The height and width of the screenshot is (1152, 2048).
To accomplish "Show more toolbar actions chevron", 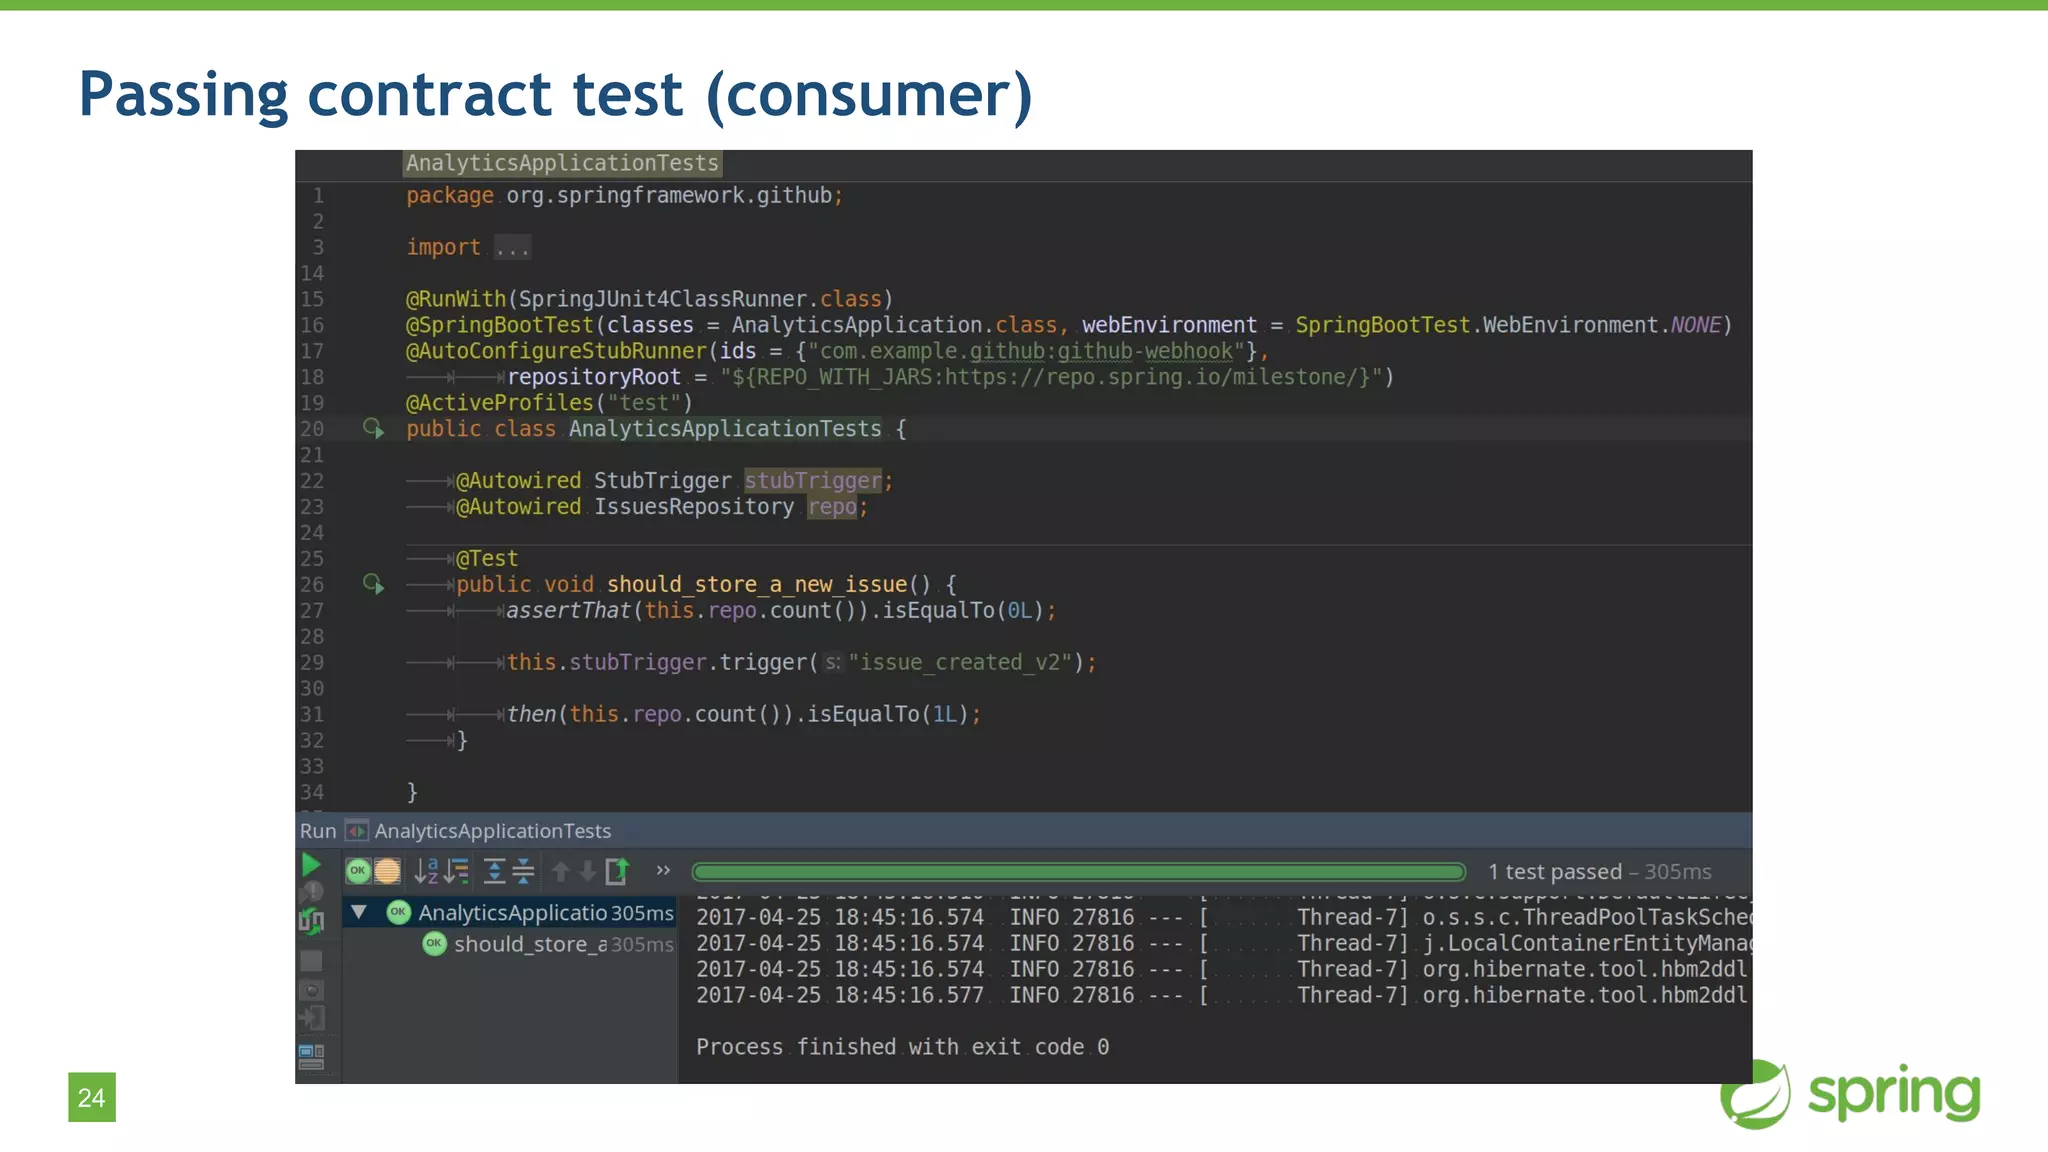I will pyautogui.click(x=663, y=870).
